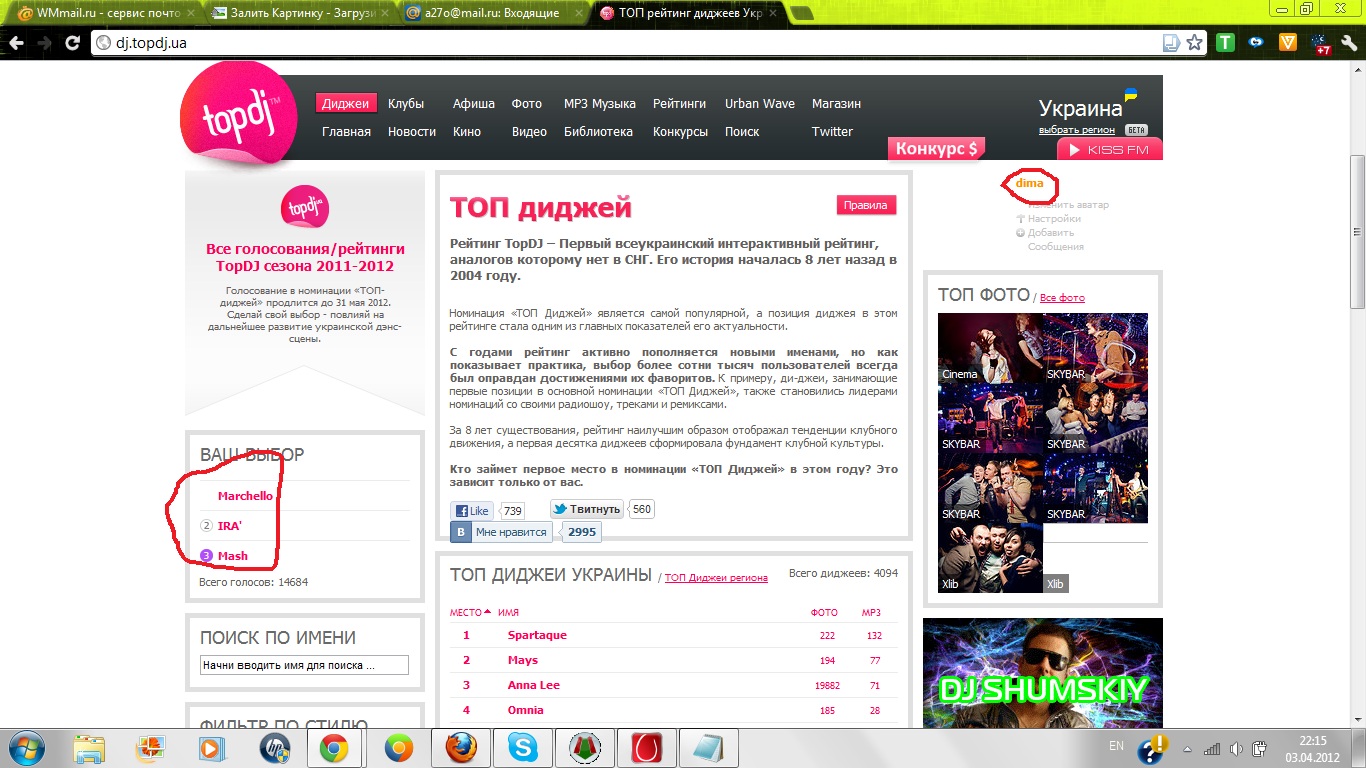Click the Twitter Твитнуть button

click(x=587, y=509)
